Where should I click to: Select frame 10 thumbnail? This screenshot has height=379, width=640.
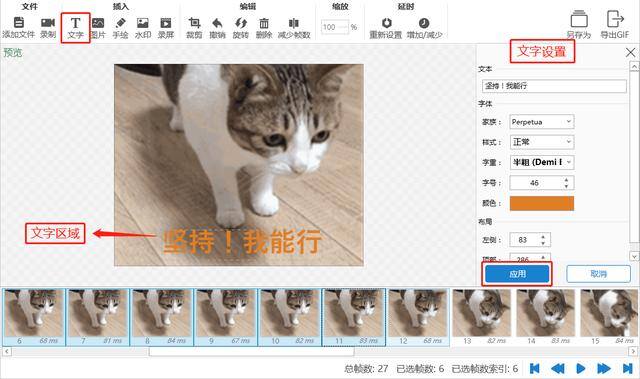tap(290, 317)
